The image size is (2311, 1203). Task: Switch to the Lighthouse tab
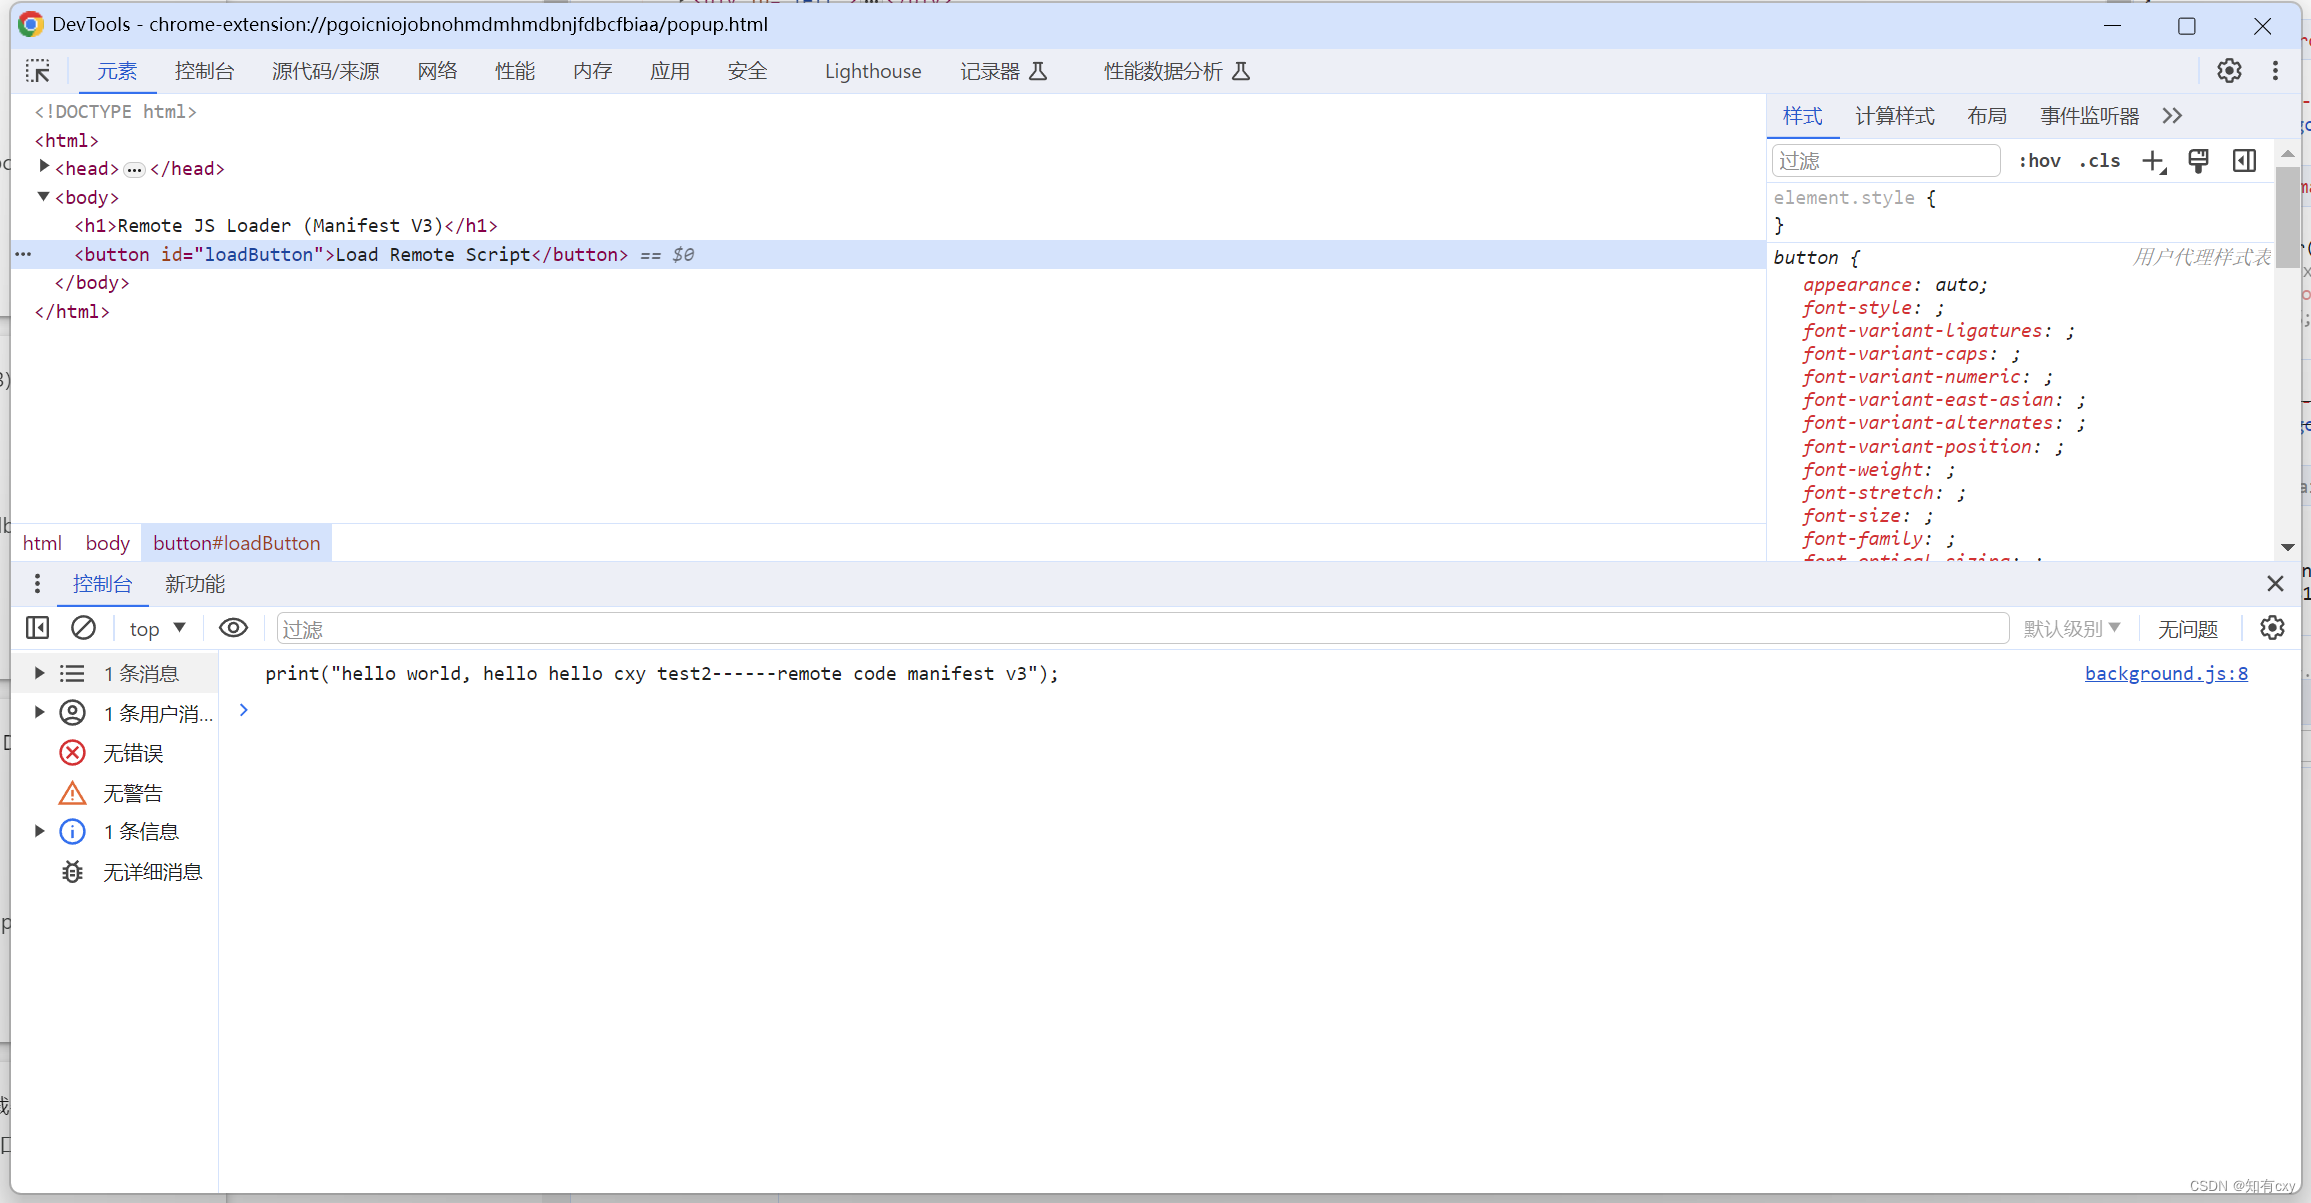point(872,71)
